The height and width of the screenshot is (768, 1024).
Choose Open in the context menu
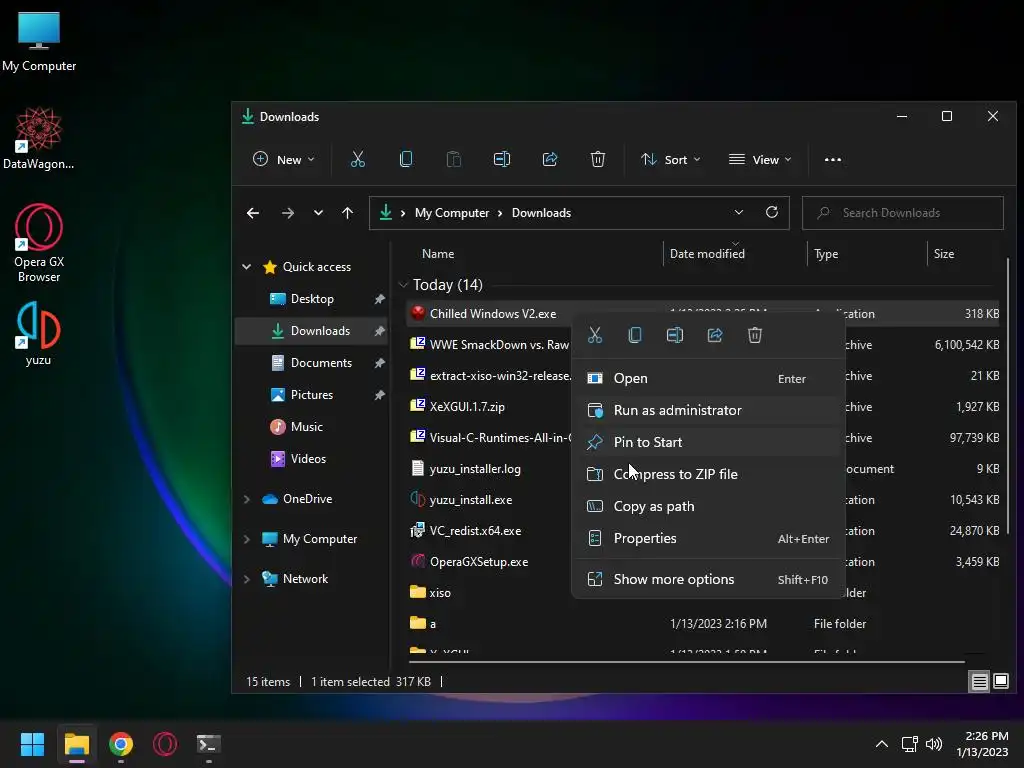pos(709,378)
